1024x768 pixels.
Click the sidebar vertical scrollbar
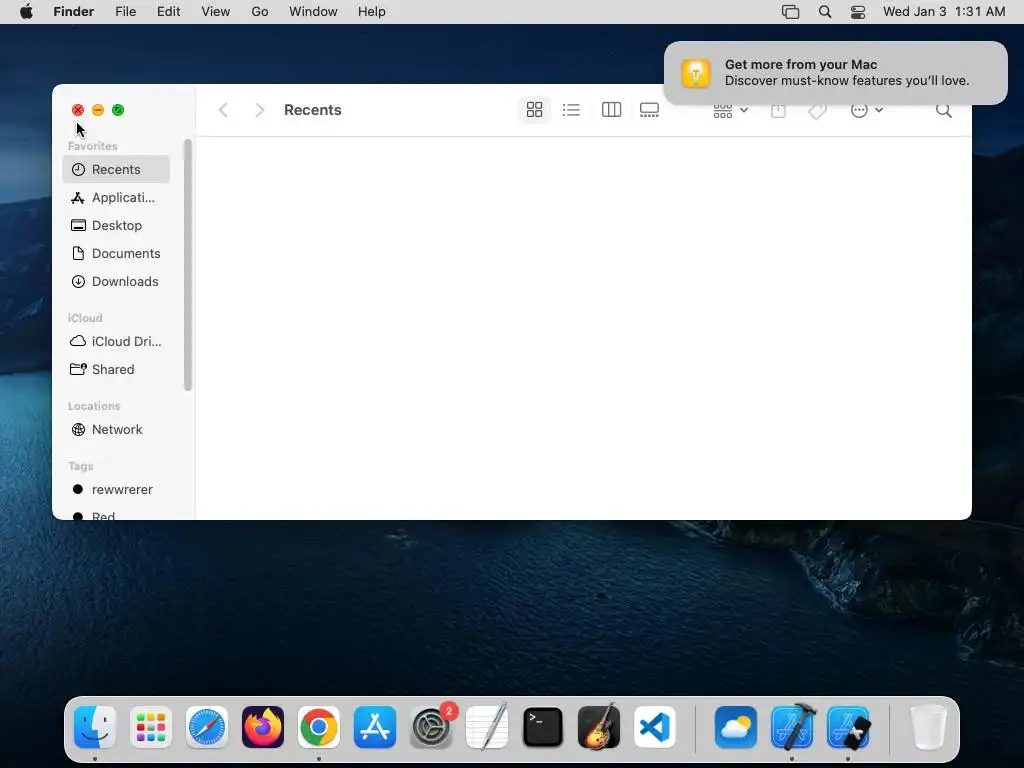tap(188, 265)
